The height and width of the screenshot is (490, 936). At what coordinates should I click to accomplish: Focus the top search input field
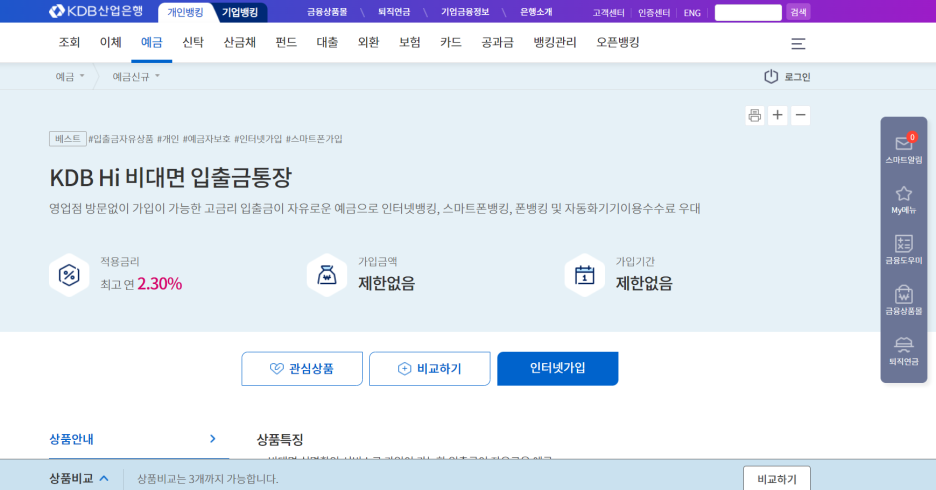[748, 12]
